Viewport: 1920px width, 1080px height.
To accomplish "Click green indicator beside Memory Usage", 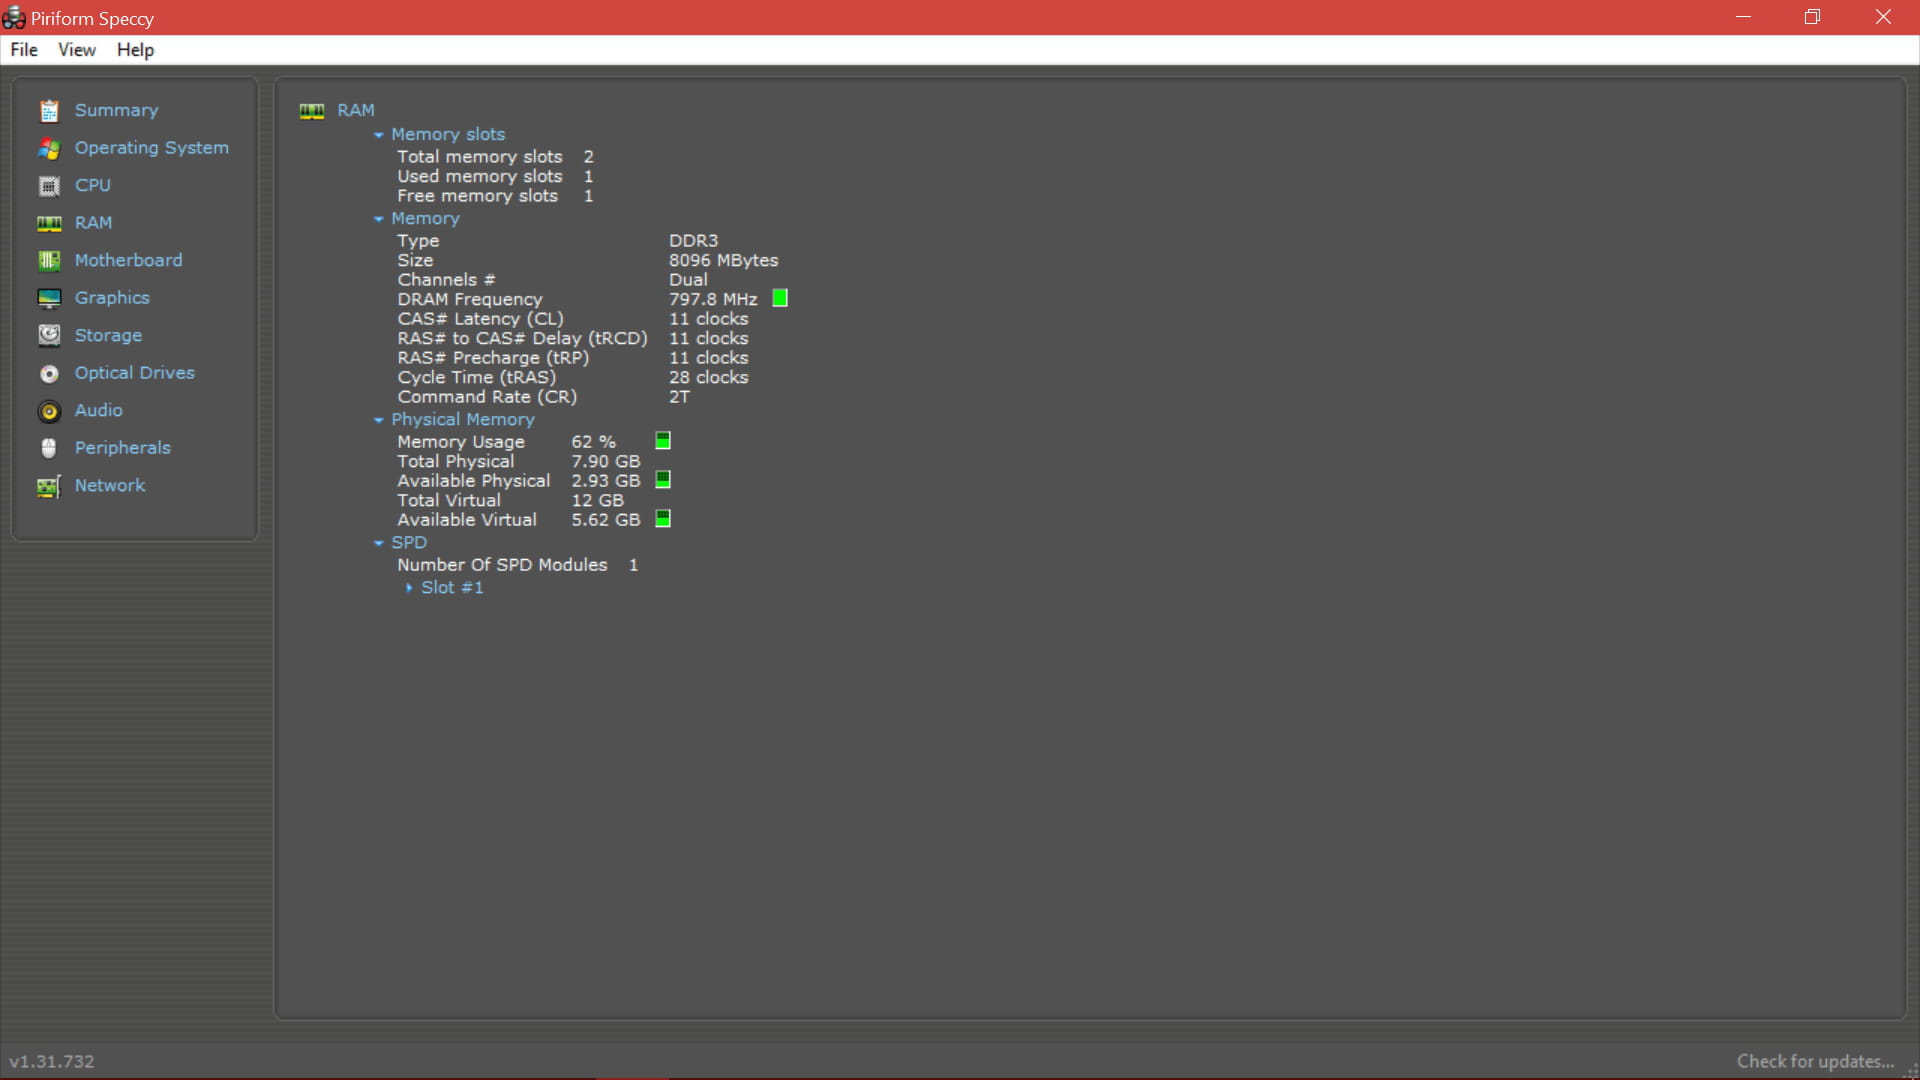I will tap(663, 441).
